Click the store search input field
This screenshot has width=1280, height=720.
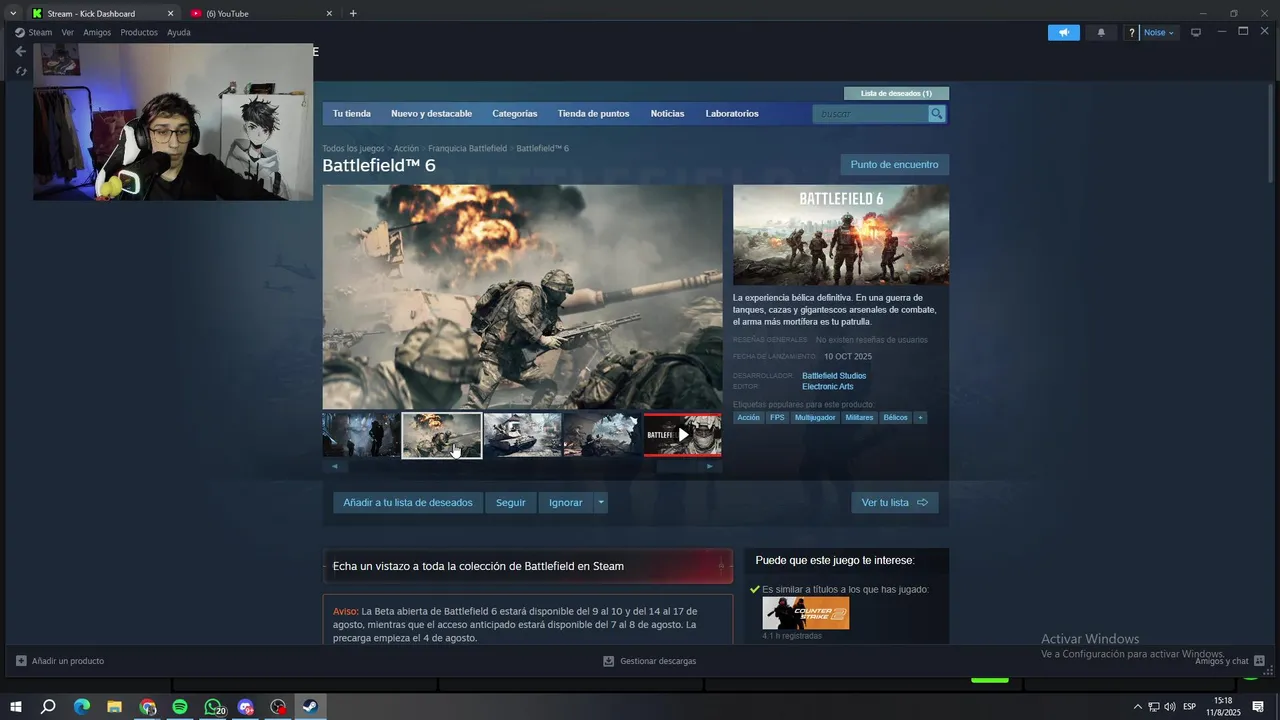coord(870,114)
